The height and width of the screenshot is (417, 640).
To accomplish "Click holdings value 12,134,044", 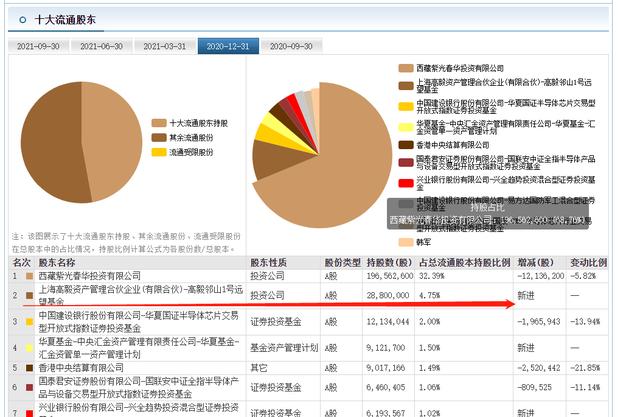I will [x=387, y=322].
